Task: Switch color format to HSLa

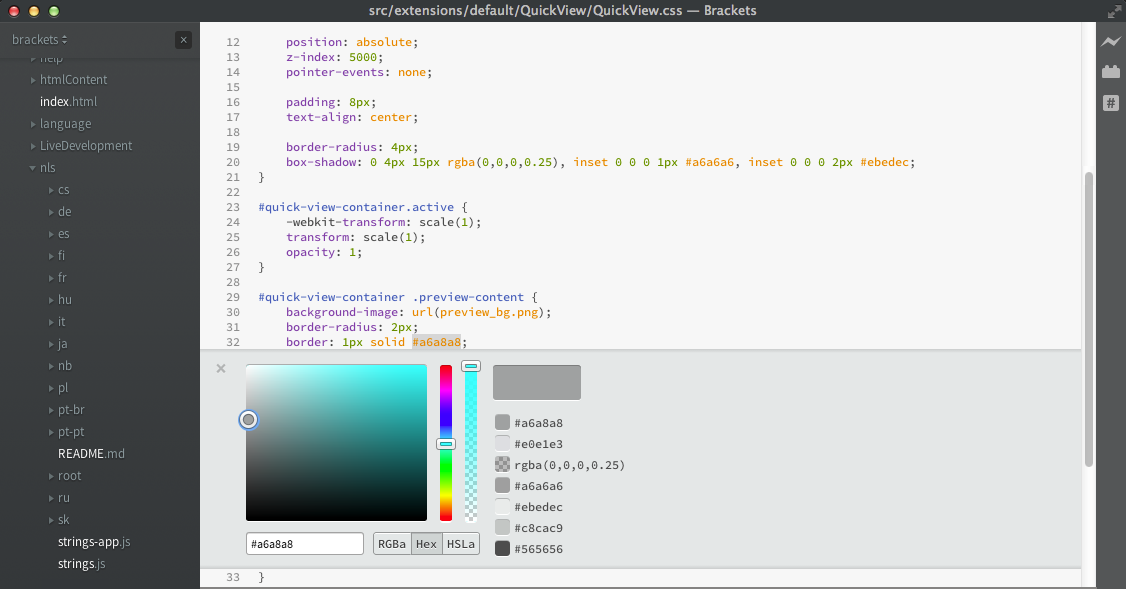Action: point(461,544)
